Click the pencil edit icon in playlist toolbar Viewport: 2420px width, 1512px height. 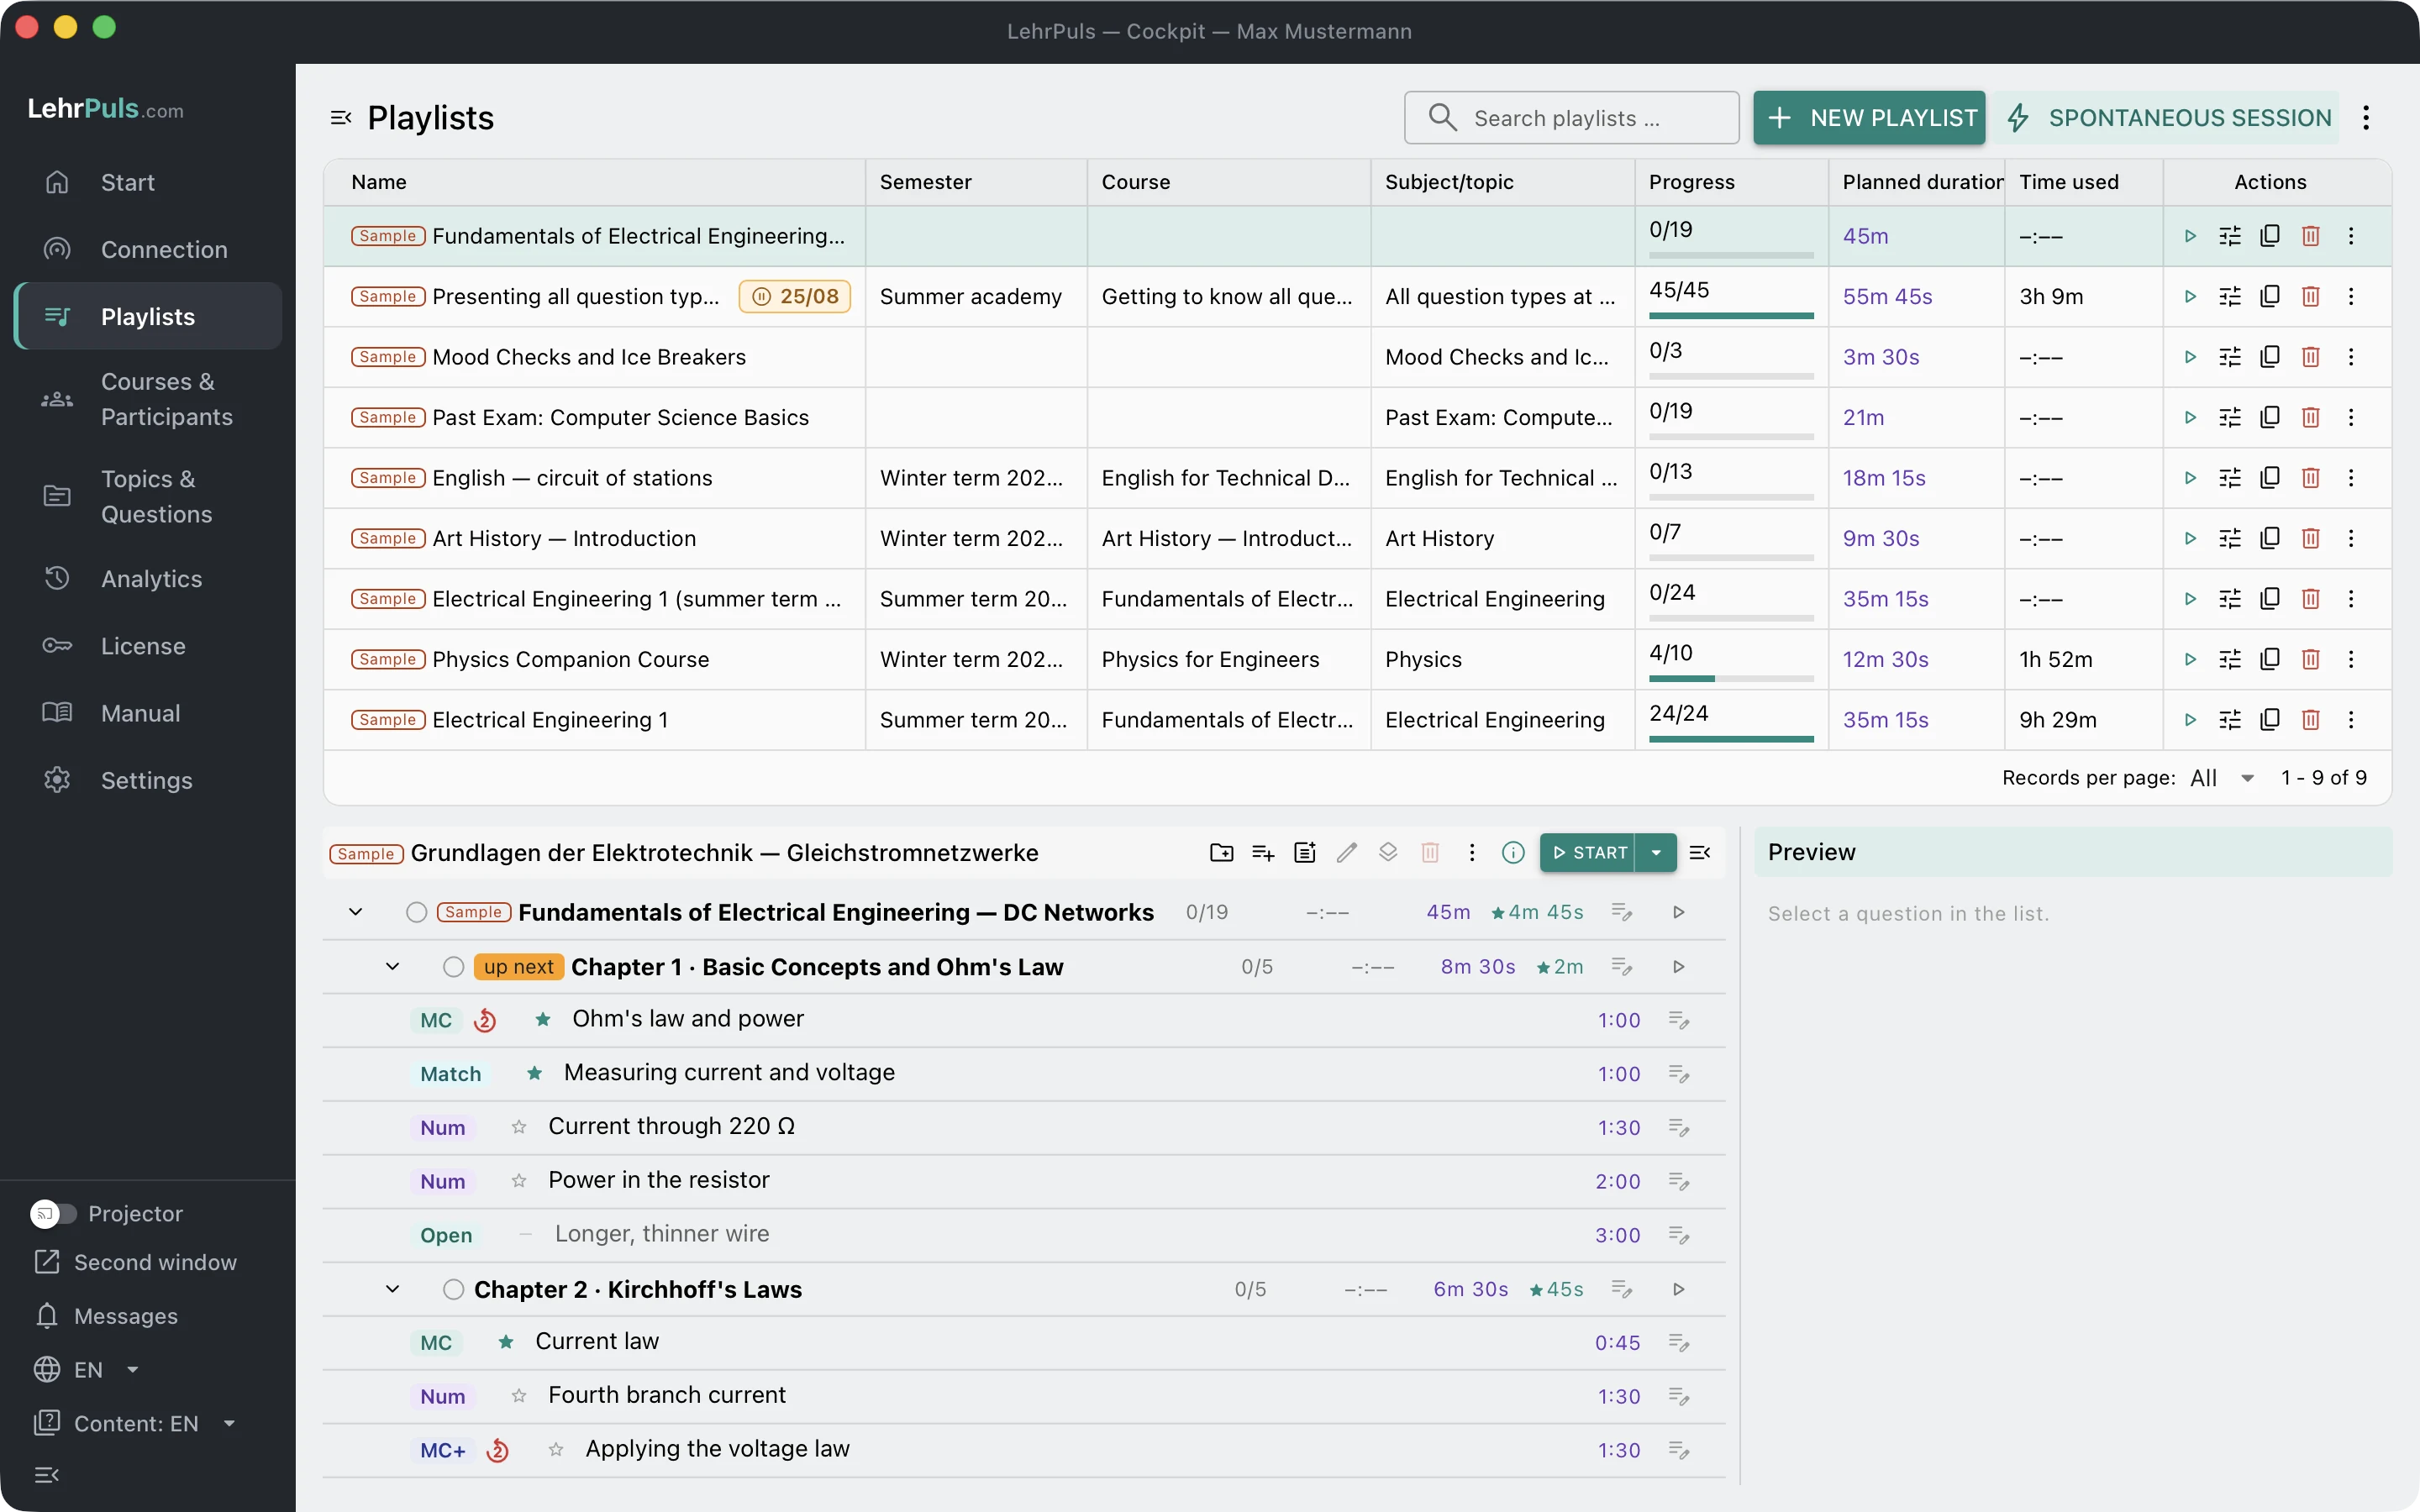click(1347, 852)
